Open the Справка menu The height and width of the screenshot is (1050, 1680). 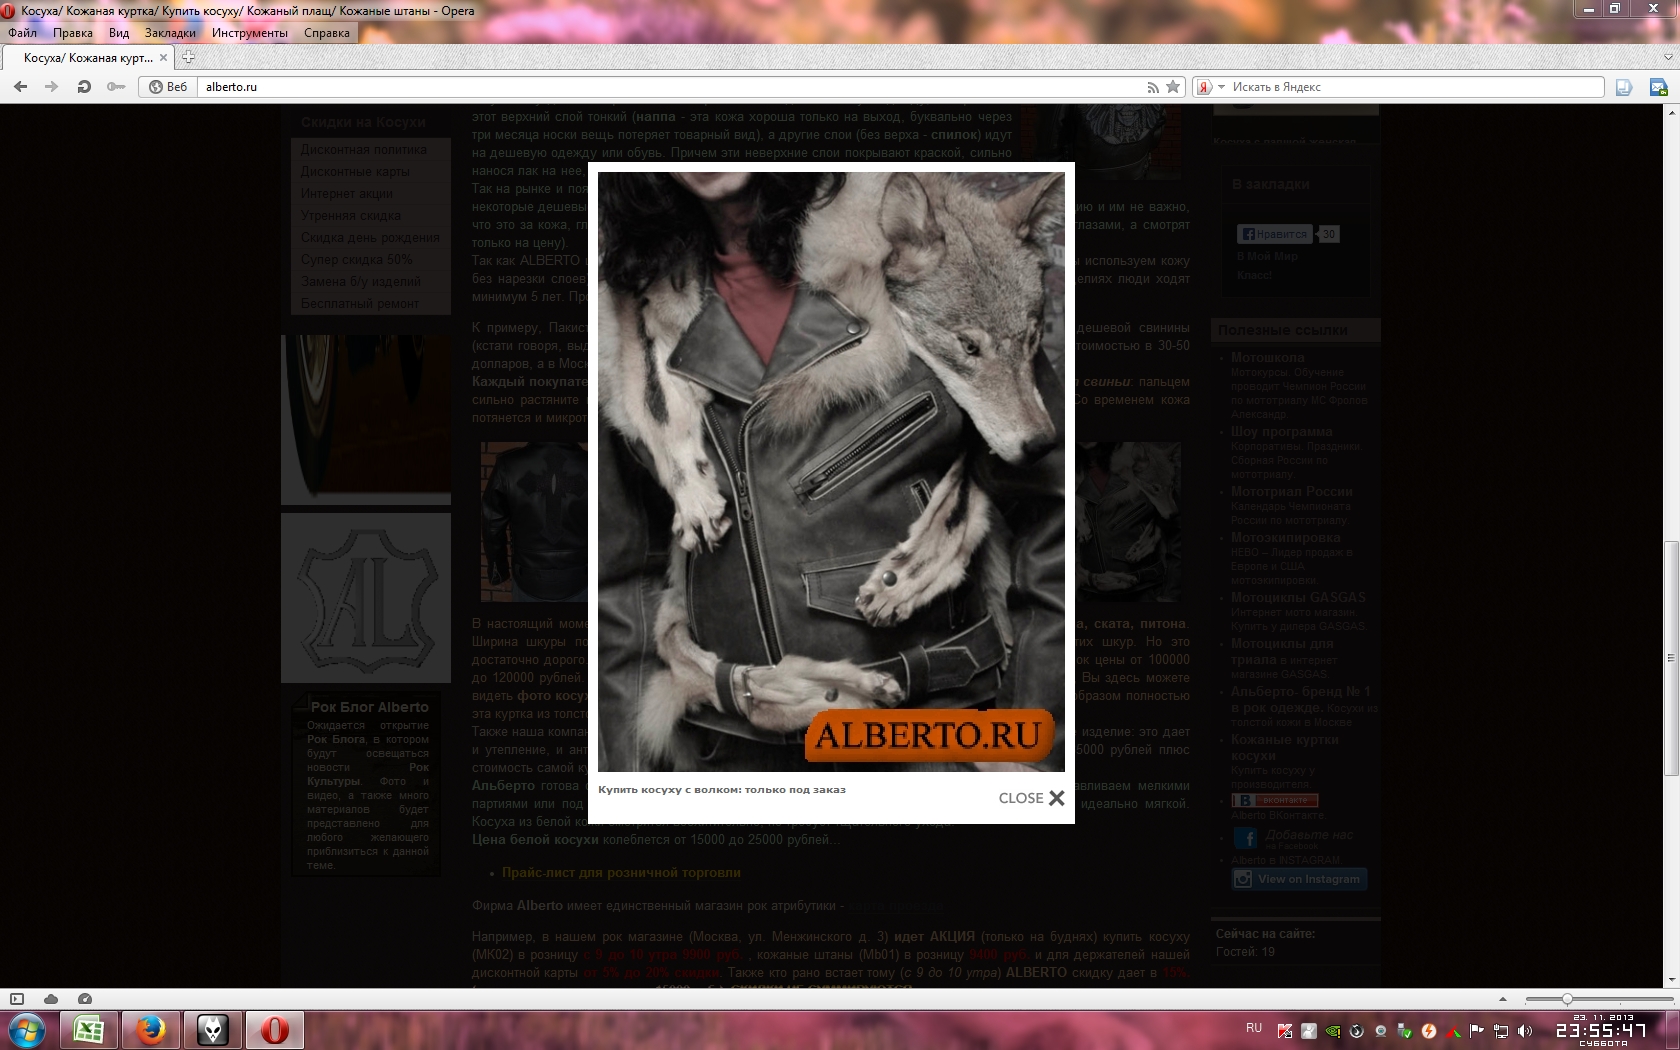[x=327, y=33]
